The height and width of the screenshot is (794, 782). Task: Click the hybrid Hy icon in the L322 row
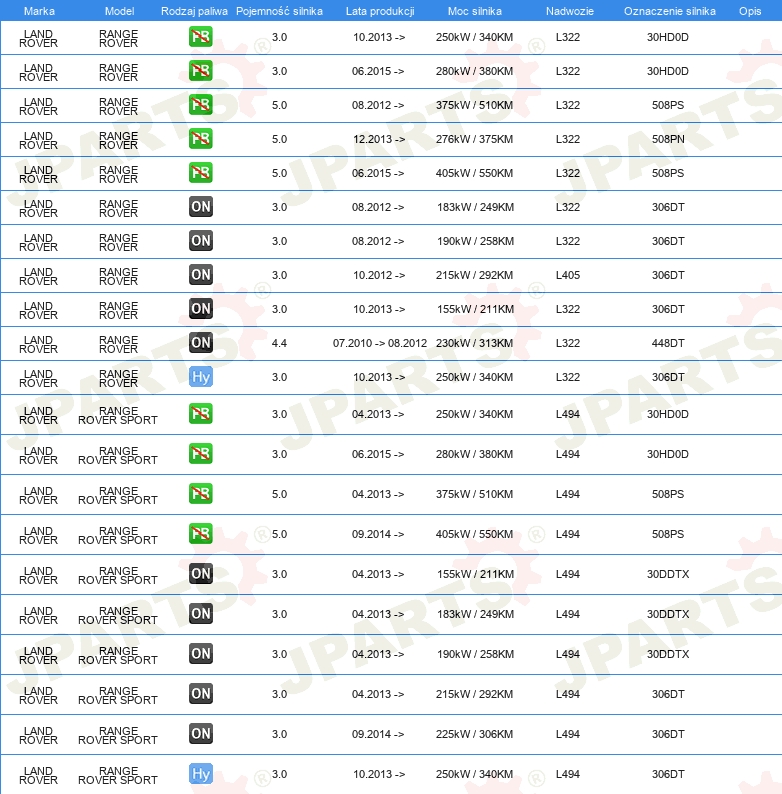click(200, 377)
